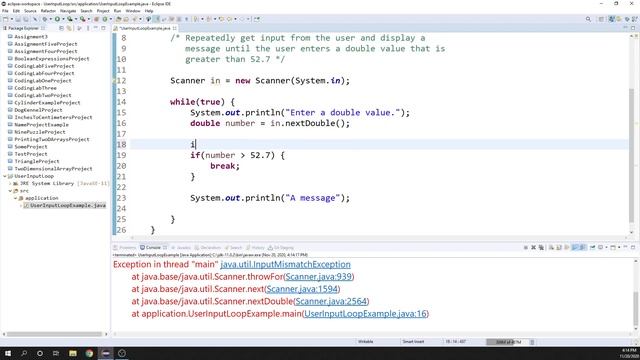Click Package Explorer horizontal scrollbar
The height and width of the screenshot is (360, 640).
54,334
